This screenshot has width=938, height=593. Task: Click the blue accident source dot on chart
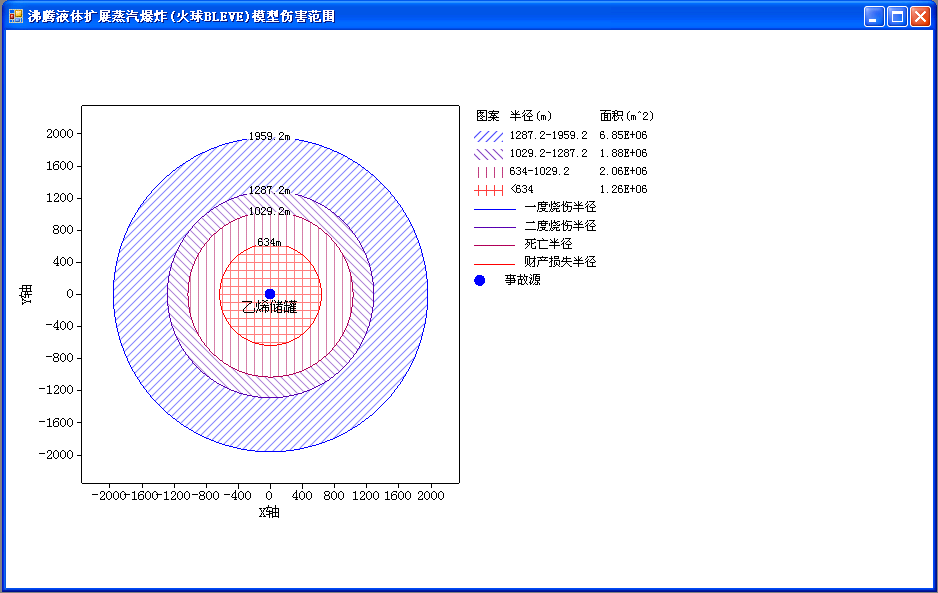pos(270,294)
